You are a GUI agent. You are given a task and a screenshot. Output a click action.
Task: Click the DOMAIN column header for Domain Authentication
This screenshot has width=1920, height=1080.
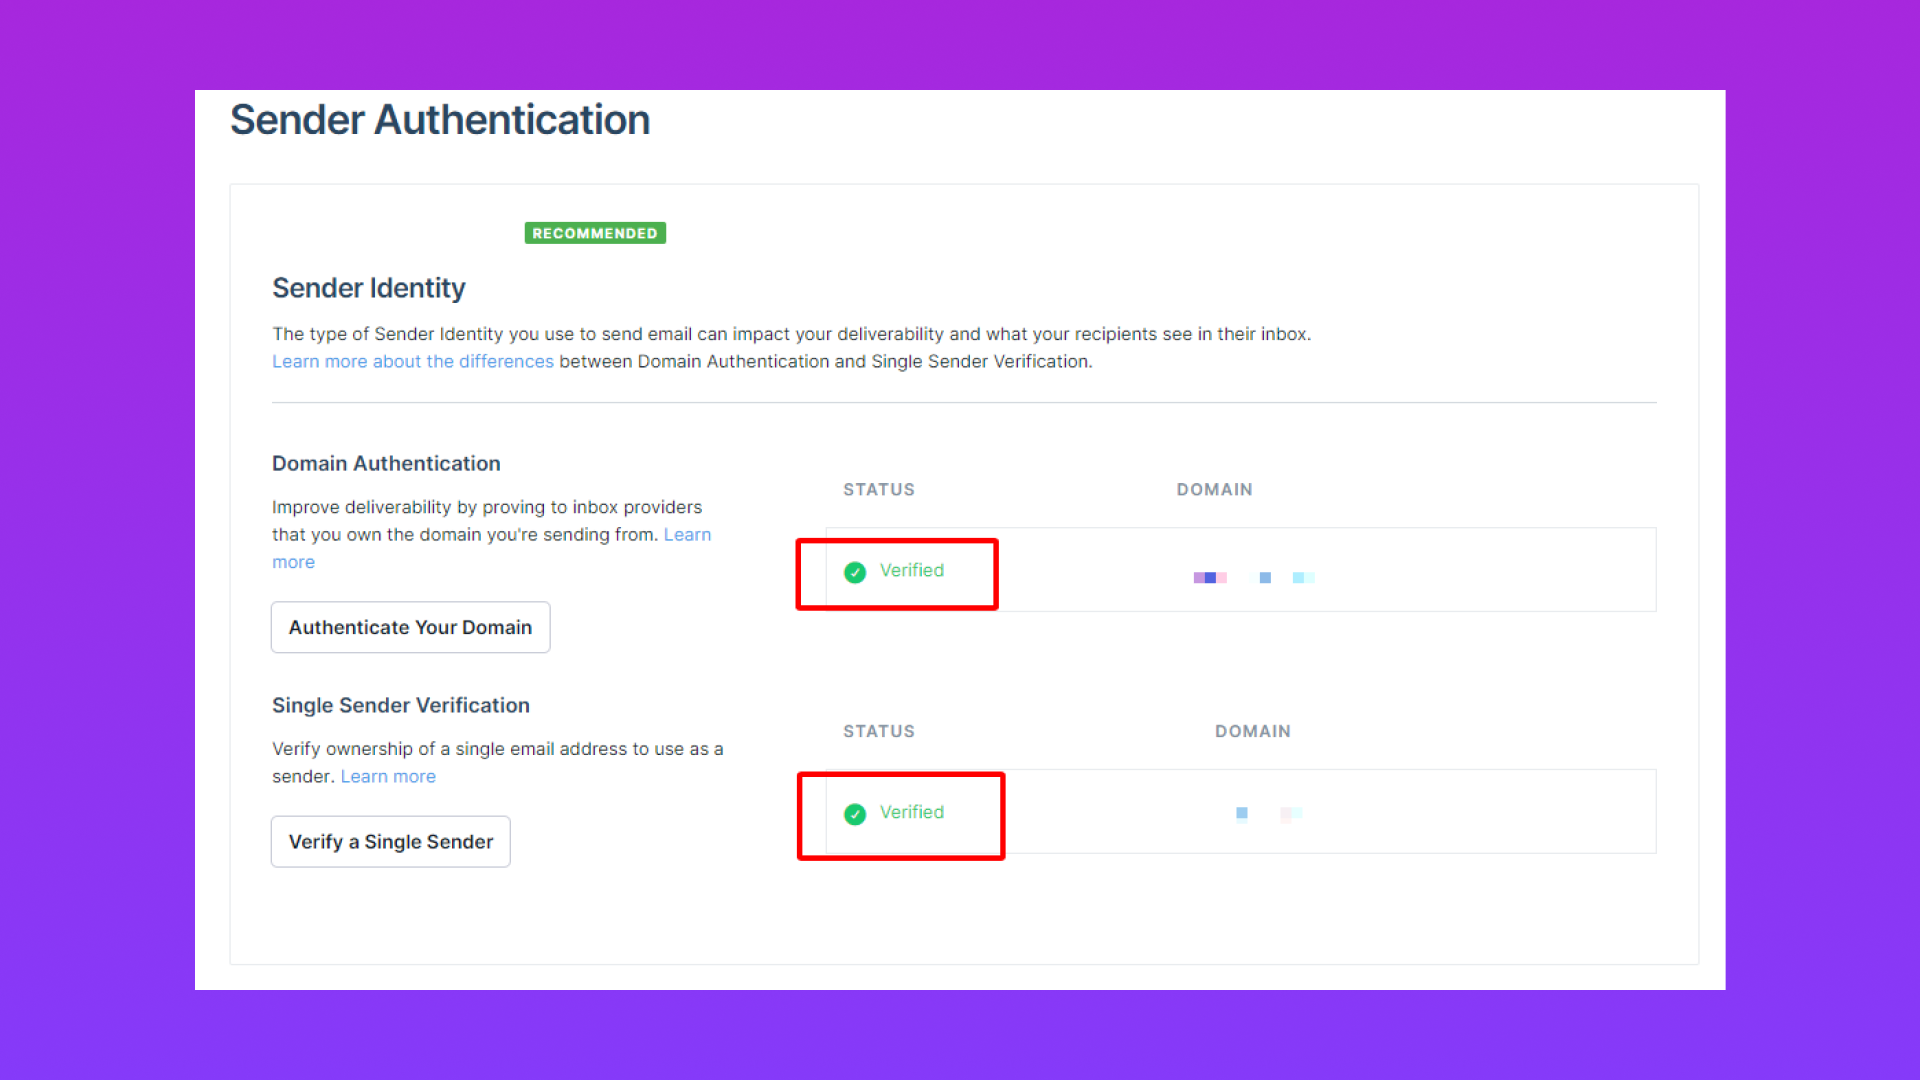pyautogui.click(x=1214, y=489)
